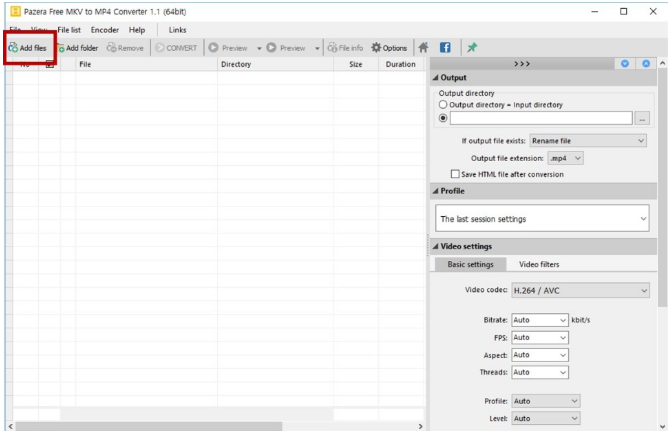672x435 pixels.
Task: Click the >>> panel collapse bar
Action: pyautogui.click(x=522, y=64)
